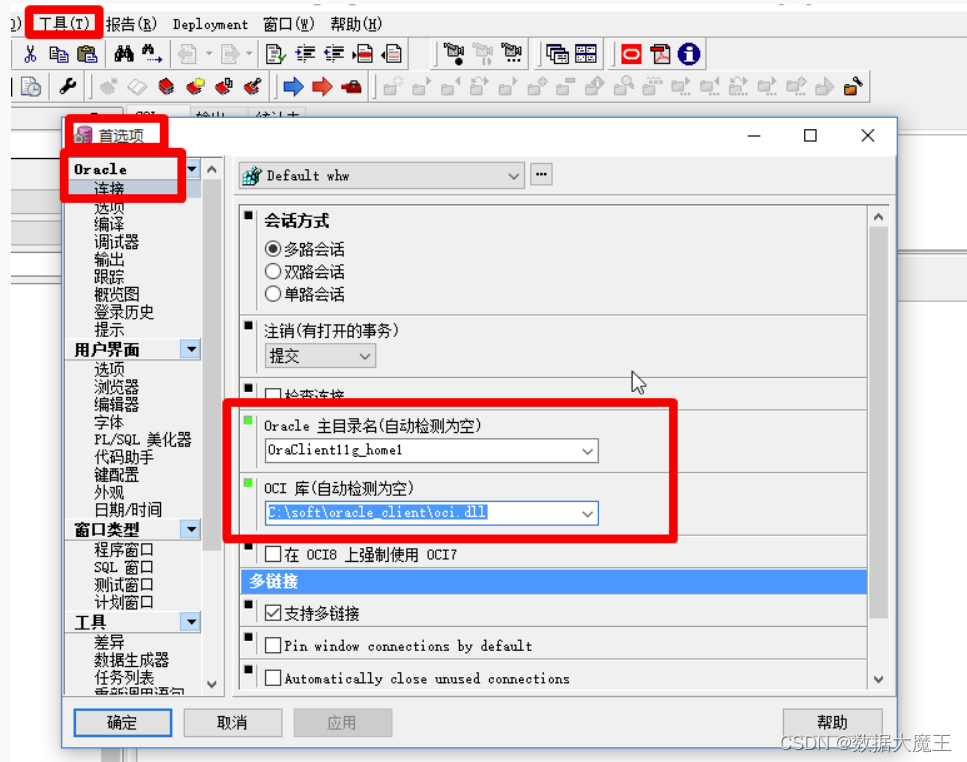Open the PDF manual icon

tap(660, 54)
